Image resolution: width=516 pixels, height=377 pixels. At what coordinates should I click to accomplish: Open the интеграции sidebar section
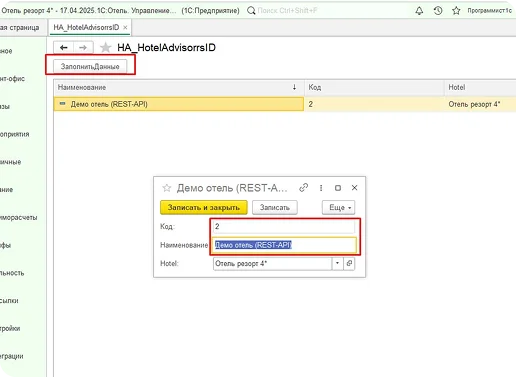(x=12, y=356)
